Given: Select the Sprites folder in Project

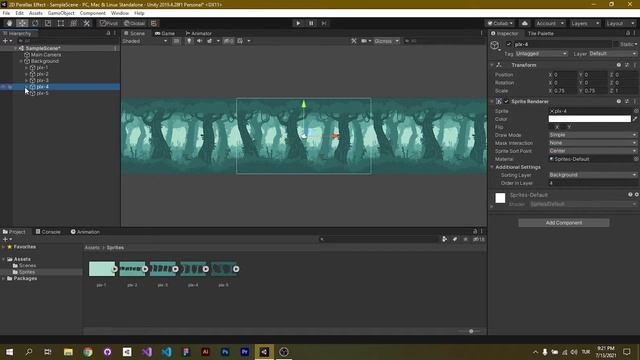Looking at the screenshot, I should [27, 272].
